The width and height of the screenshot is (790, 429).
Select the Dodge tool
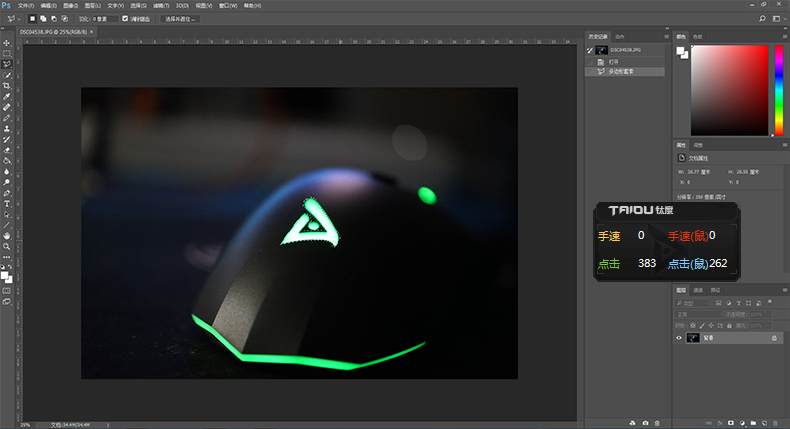point(7,182)
